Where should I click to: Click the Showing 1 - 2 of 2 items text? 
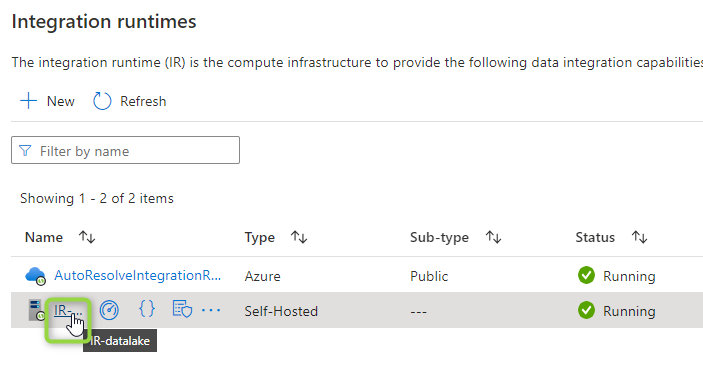pyautogui.click(x=97, y=198)
